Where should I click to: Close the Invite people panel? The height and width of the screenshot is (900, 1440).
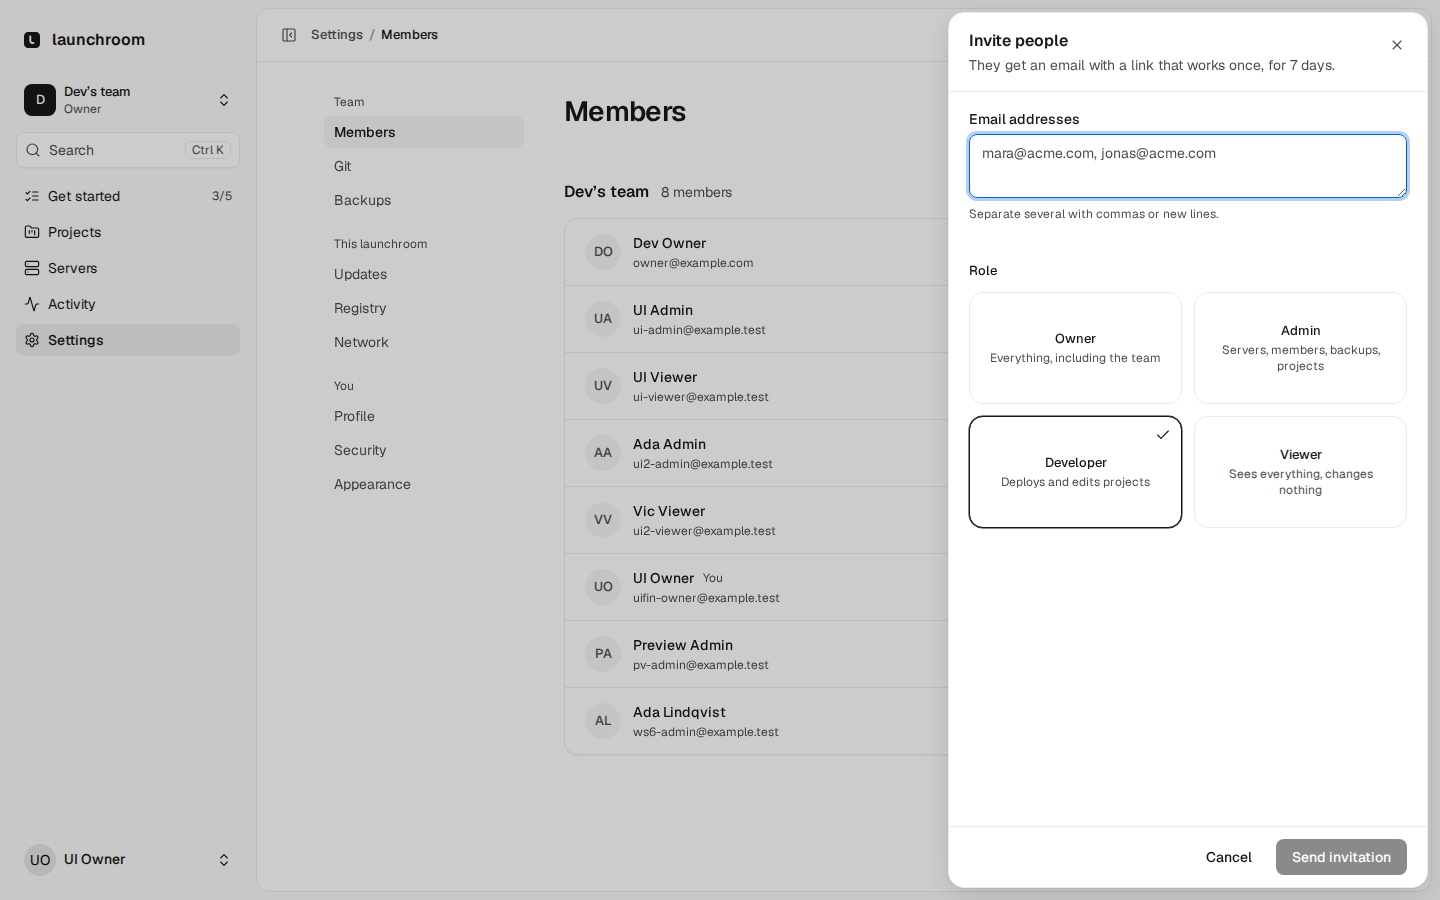point(1397,45)
